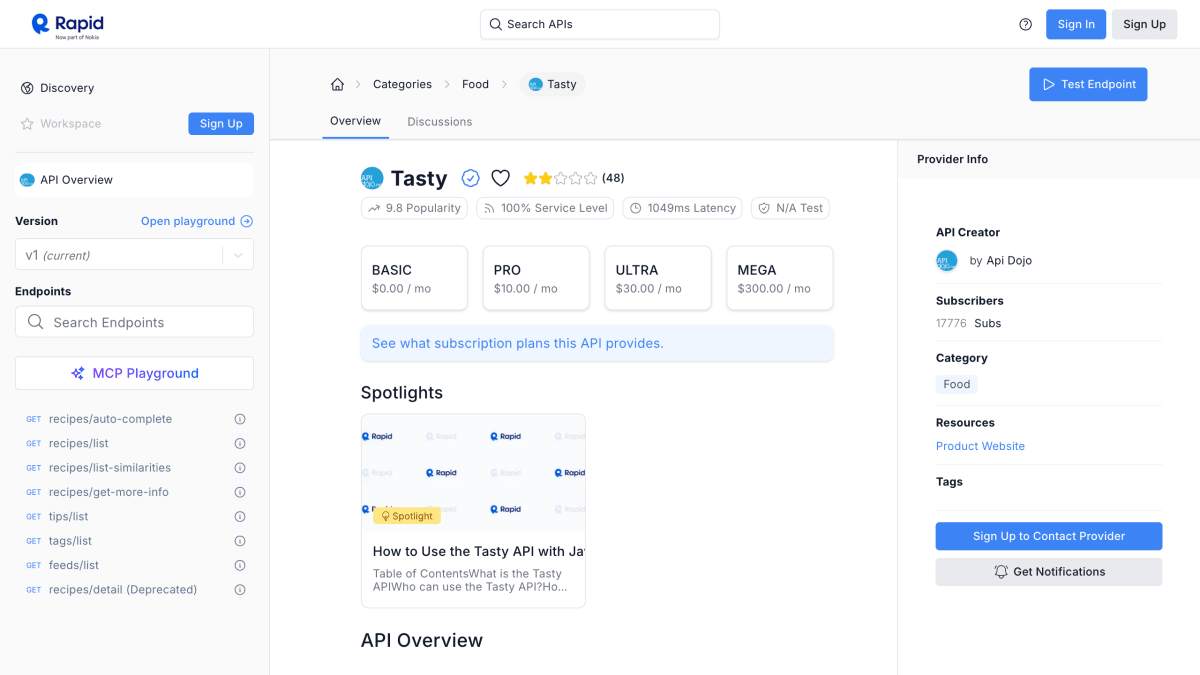Show info for feeds/list endpoint
The height and width of the screenshot is (675, 1200).
[x=240, y=565]
